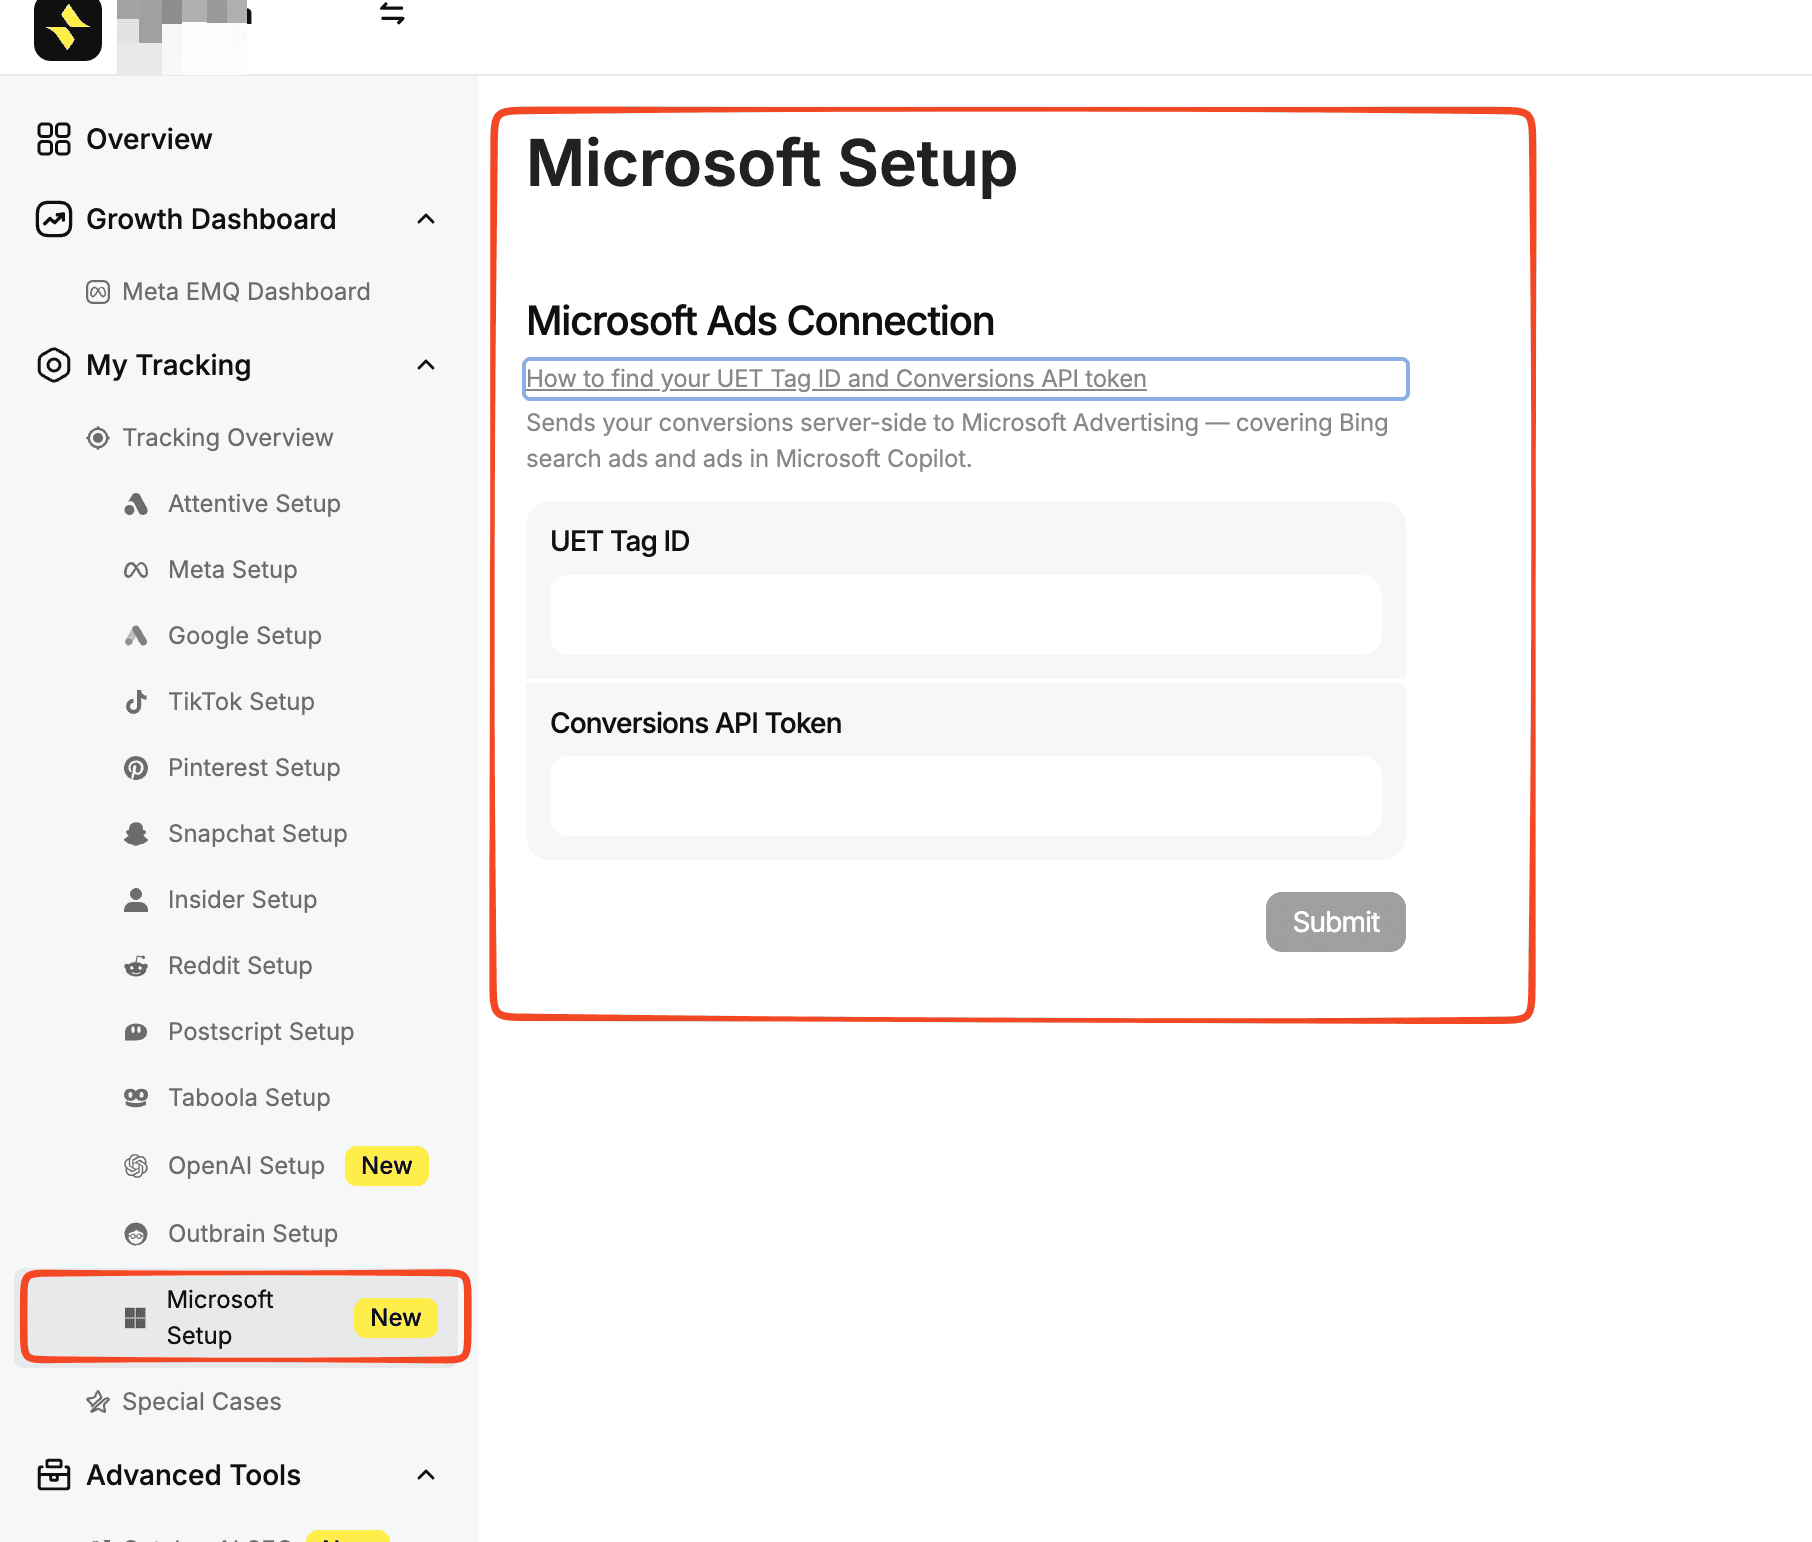Image resolution: width=1812 pixels, height=1542 pixels.
Task: Click the Reddit alien icon
Action: pyautogui.click(x=136, y=966)
